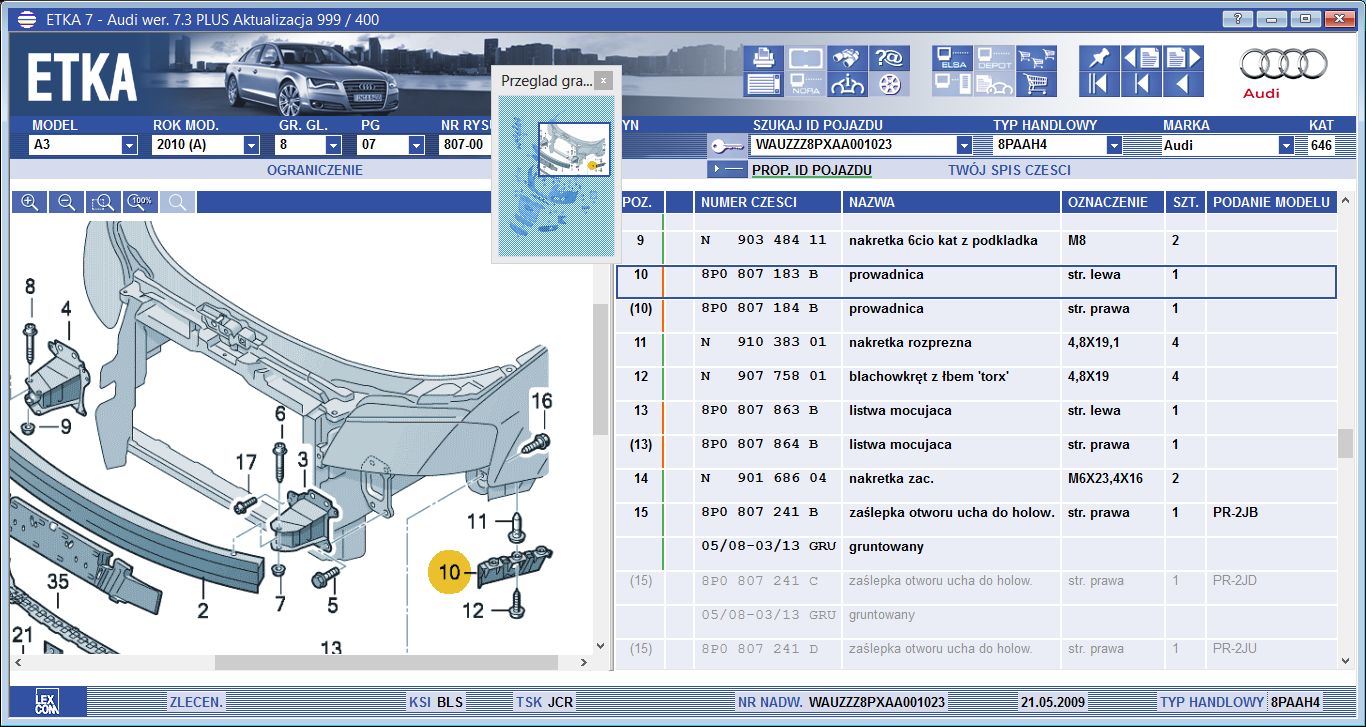Open the ?@ help contact icon
This screenshot has width=1366, height=727.
point(888,58)
